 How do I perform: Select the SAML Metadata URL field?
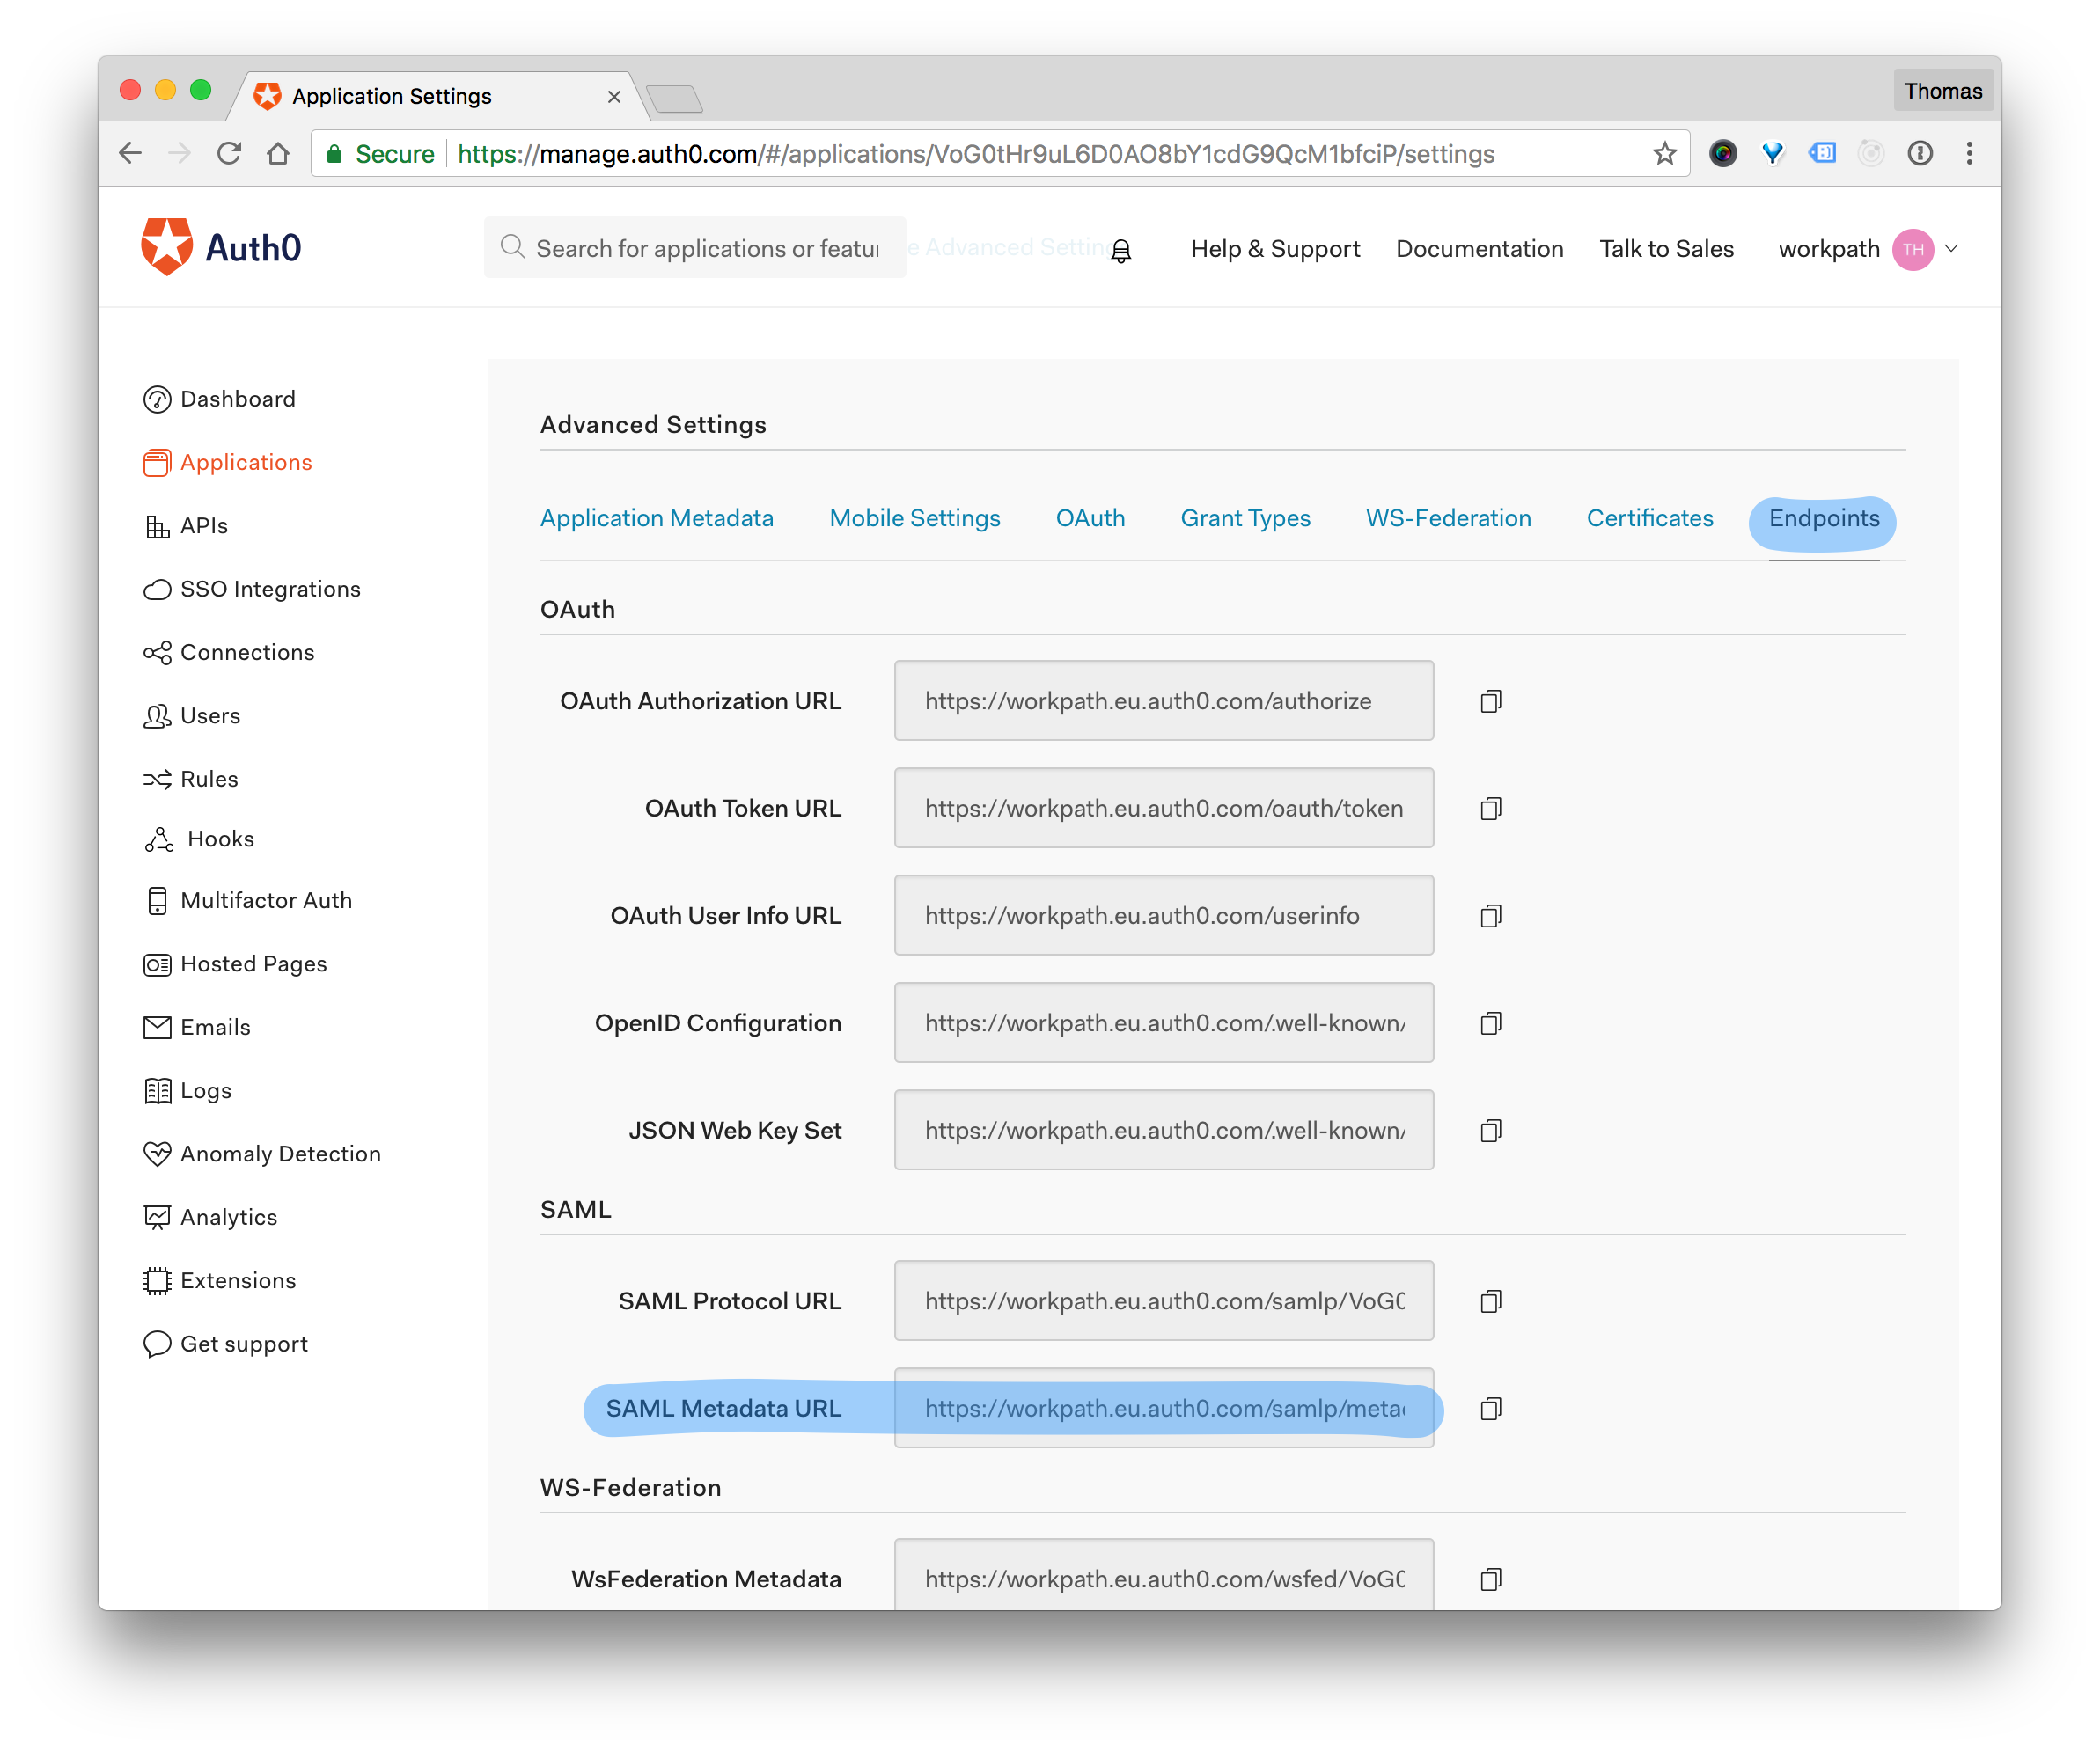pos(1164,1408)
